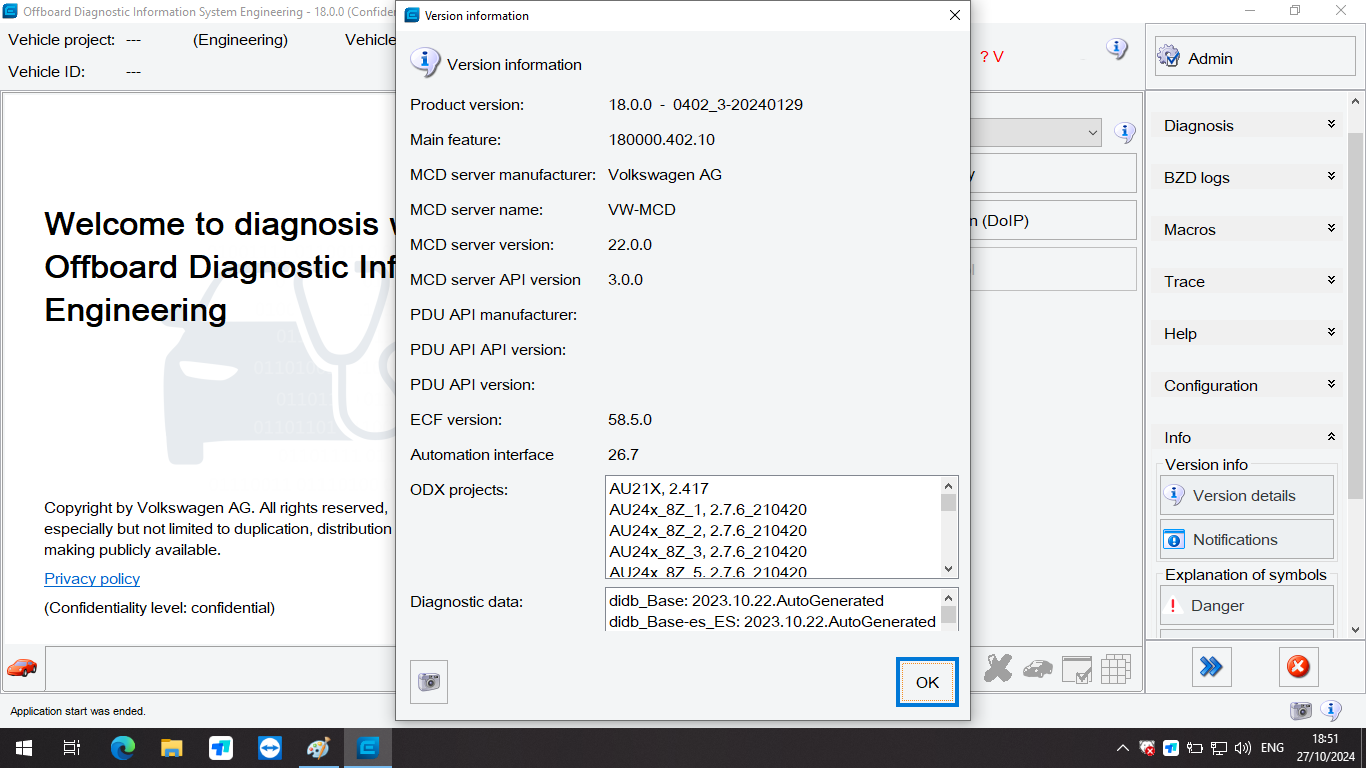1366x768 pixels.
Task: Open the Paint palette taskbar icon
Action: 318,748
